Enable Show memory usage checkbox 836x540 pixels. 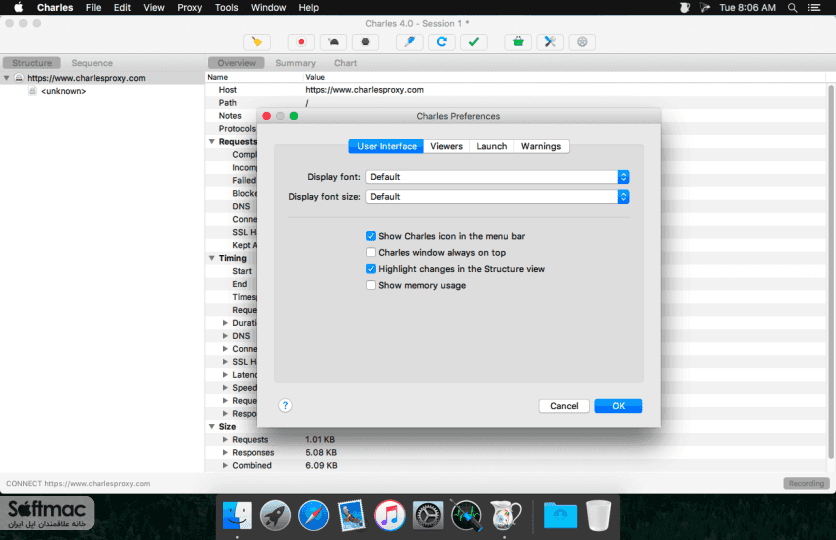pos(371,286)
